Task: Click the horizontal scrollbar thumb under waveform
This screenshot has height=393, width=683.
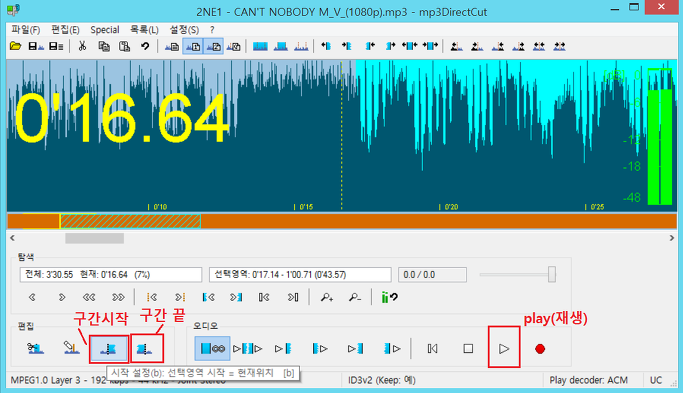Action: point(95,238)
